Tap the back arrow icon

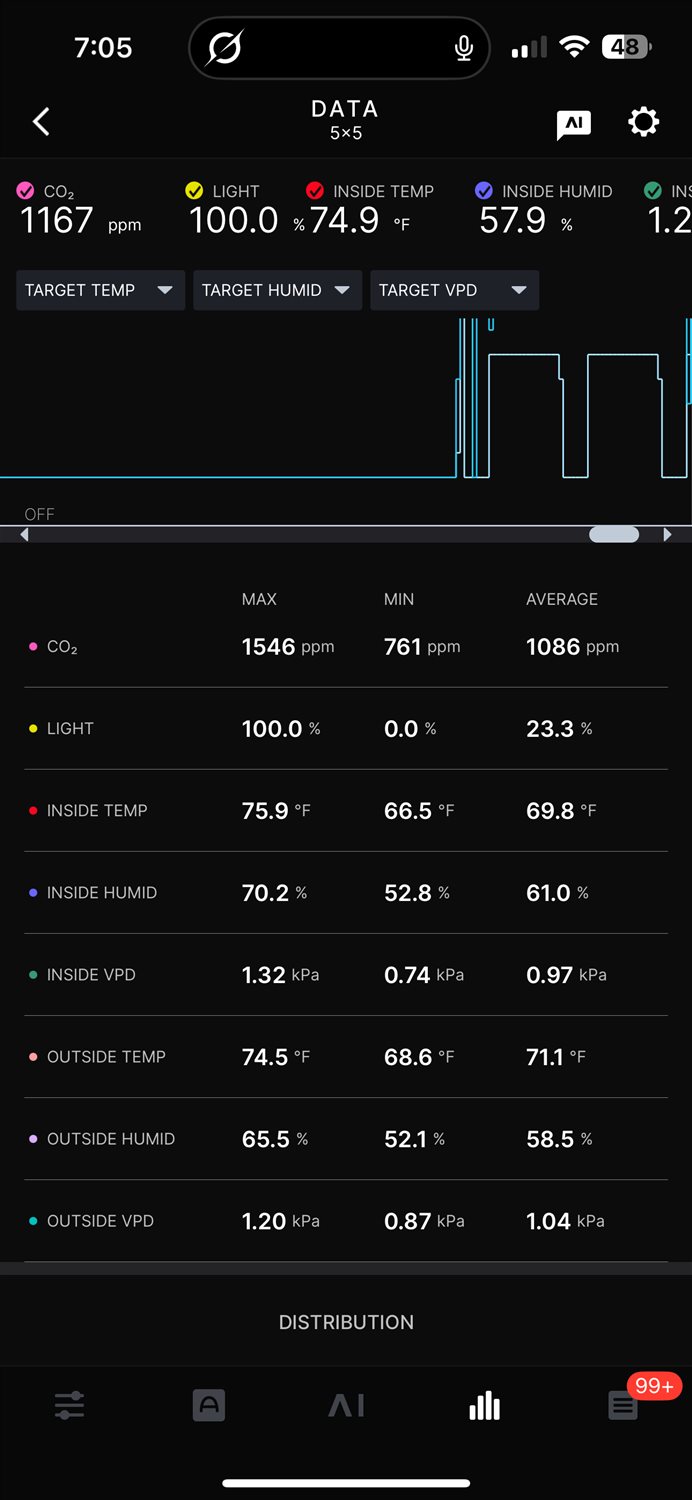[x=41, y=122]
